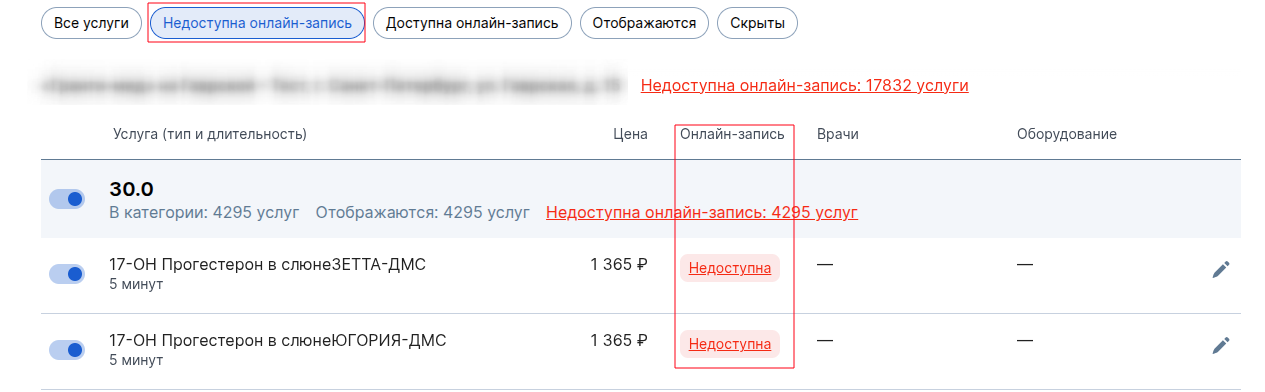Open the 17-ОН Прогестерон в слюнеЗЕТТА-ДМС service name
Screen dimensions: 1265x392
(x=267, y=264)
